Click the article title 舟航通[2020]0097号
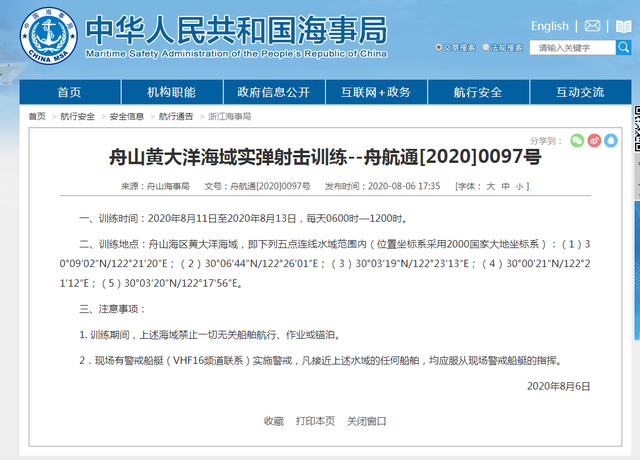The width and height of the screenshot is (640, 460). coord(325,157)
